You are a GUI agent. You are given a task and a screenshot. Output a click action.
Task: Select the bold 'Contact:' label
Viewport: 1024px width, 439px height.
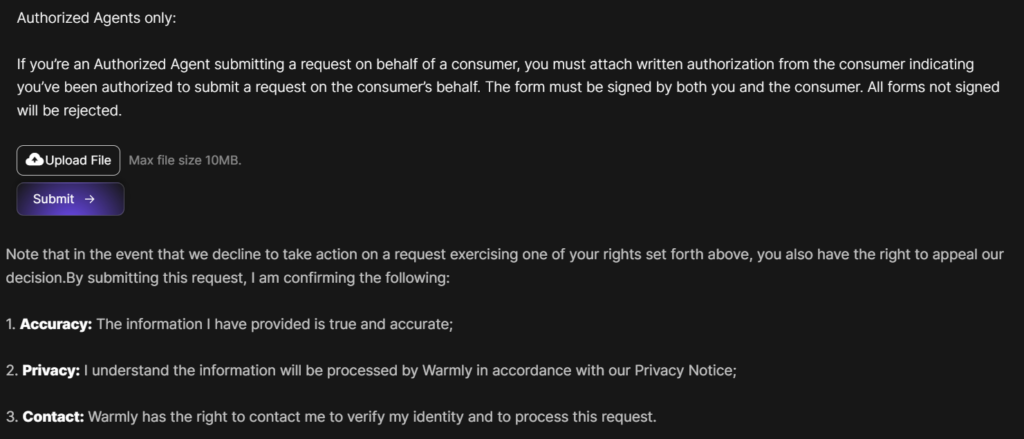click(53, 416)
